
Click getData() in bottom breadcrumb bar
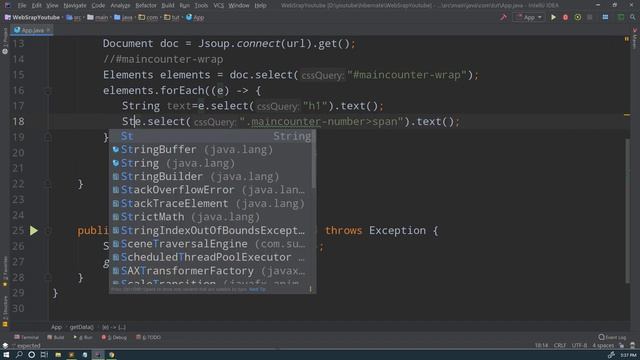pyautogui.click(x=81, y=327)
